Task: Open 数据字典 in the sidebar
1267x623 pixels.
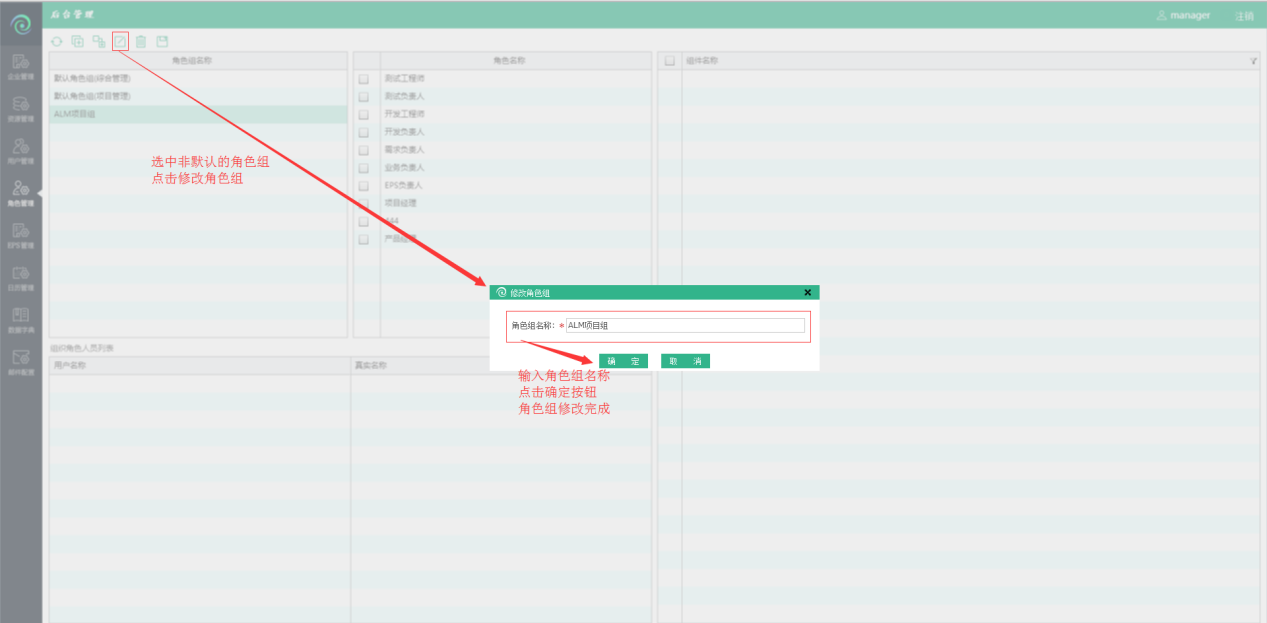Action: (x=21, y=320)
